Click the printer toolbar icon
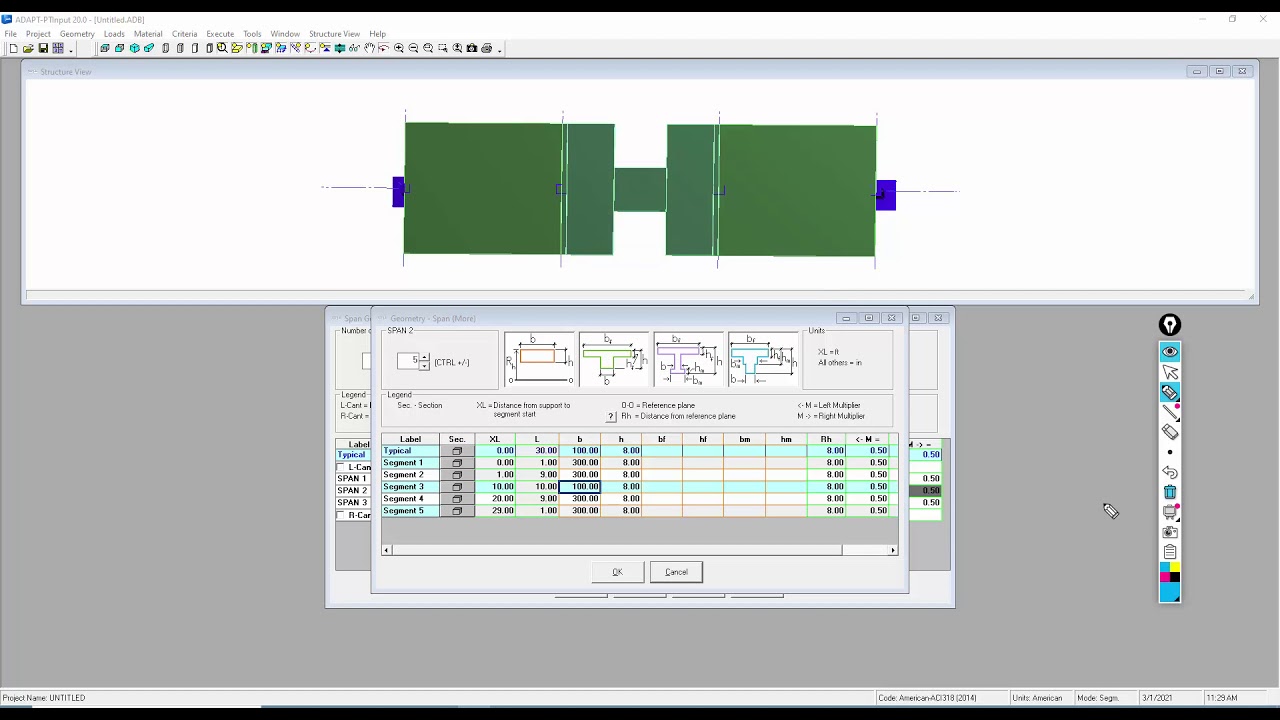 click(487, 48)
